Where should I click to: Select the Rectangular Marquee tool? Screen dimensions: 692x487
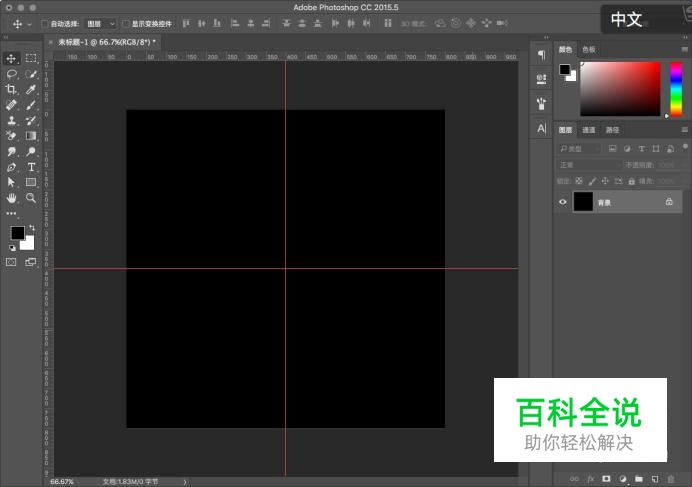point(31,59)
